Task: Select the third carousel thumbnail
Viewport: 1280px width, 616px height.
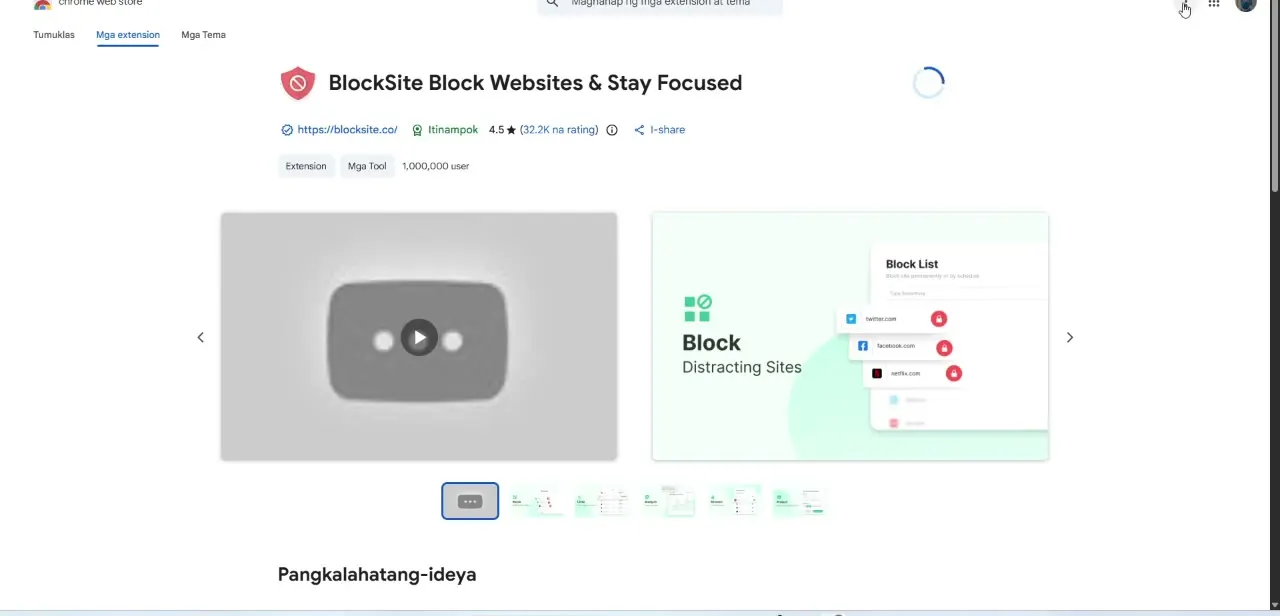Action: pos(602,501)
